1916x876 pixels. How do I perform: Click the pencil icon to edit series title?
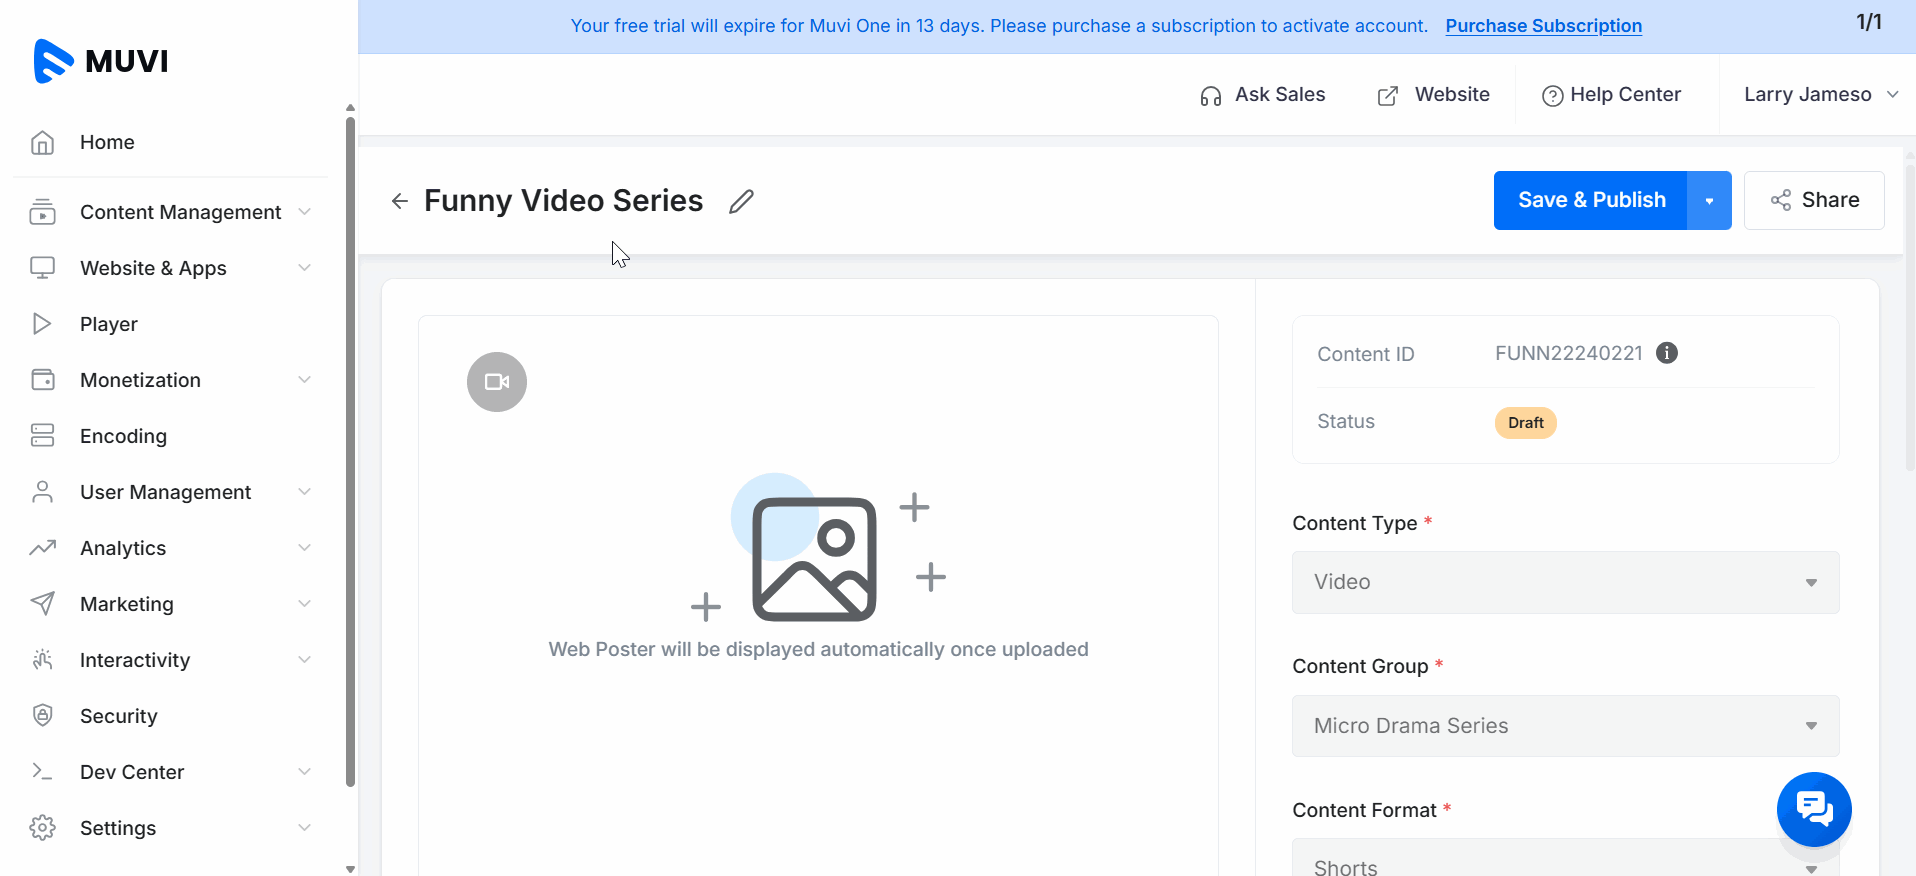coord(741,201)
